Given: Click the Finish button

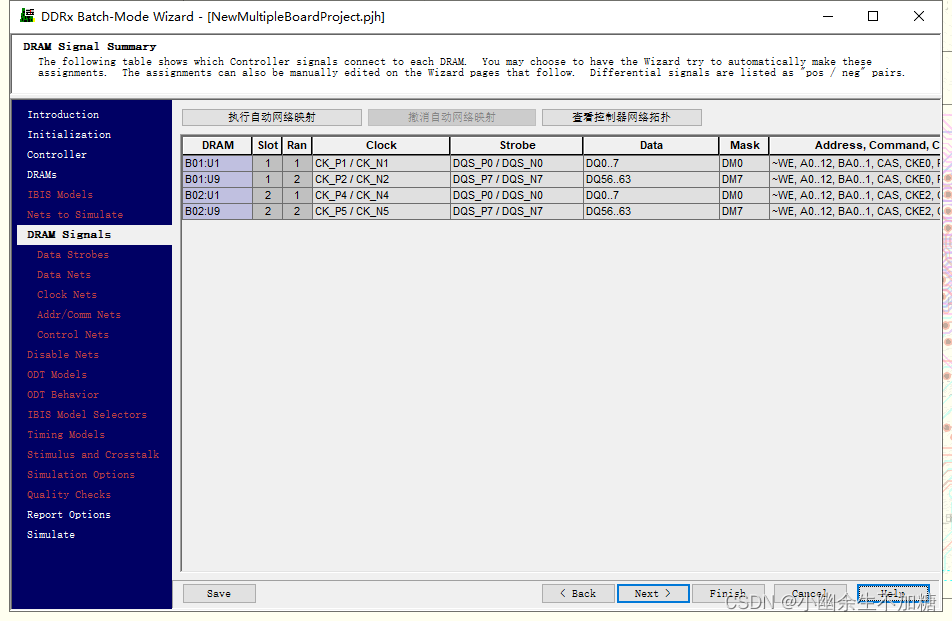Looking at the screenshot, I should tap(728, 594).
